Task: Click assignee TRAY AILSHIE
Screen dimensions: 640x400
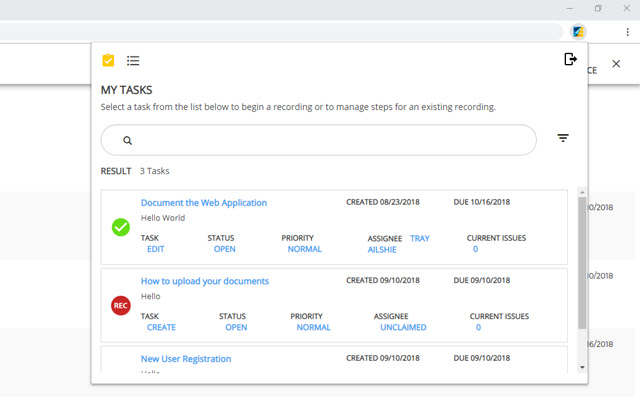Action: tap(398, 244)
